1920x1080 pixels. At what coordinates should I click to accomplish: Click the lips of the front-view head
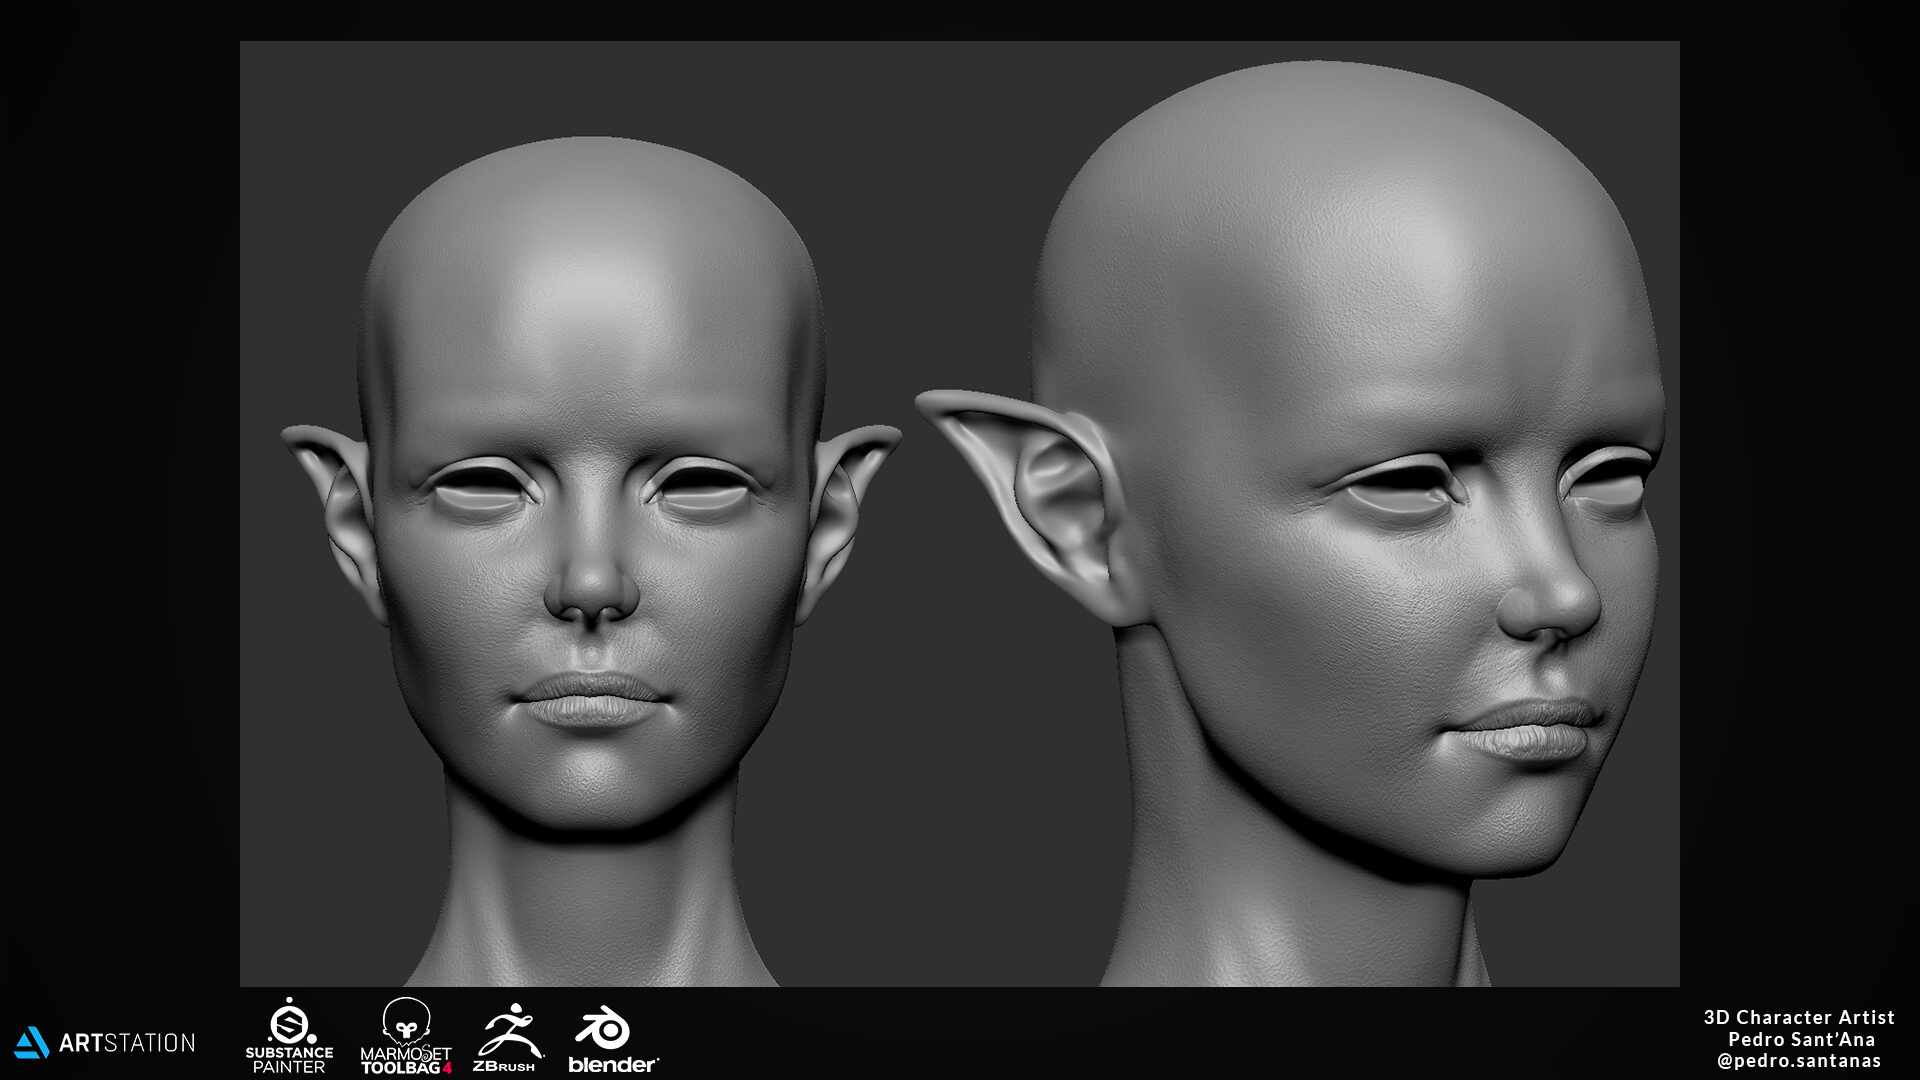pos(587,698)
